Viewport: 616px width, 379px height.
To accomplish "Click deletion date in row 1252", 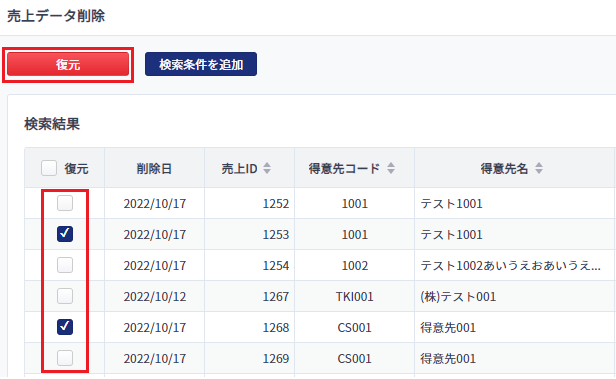I will [x=155, y=203].
